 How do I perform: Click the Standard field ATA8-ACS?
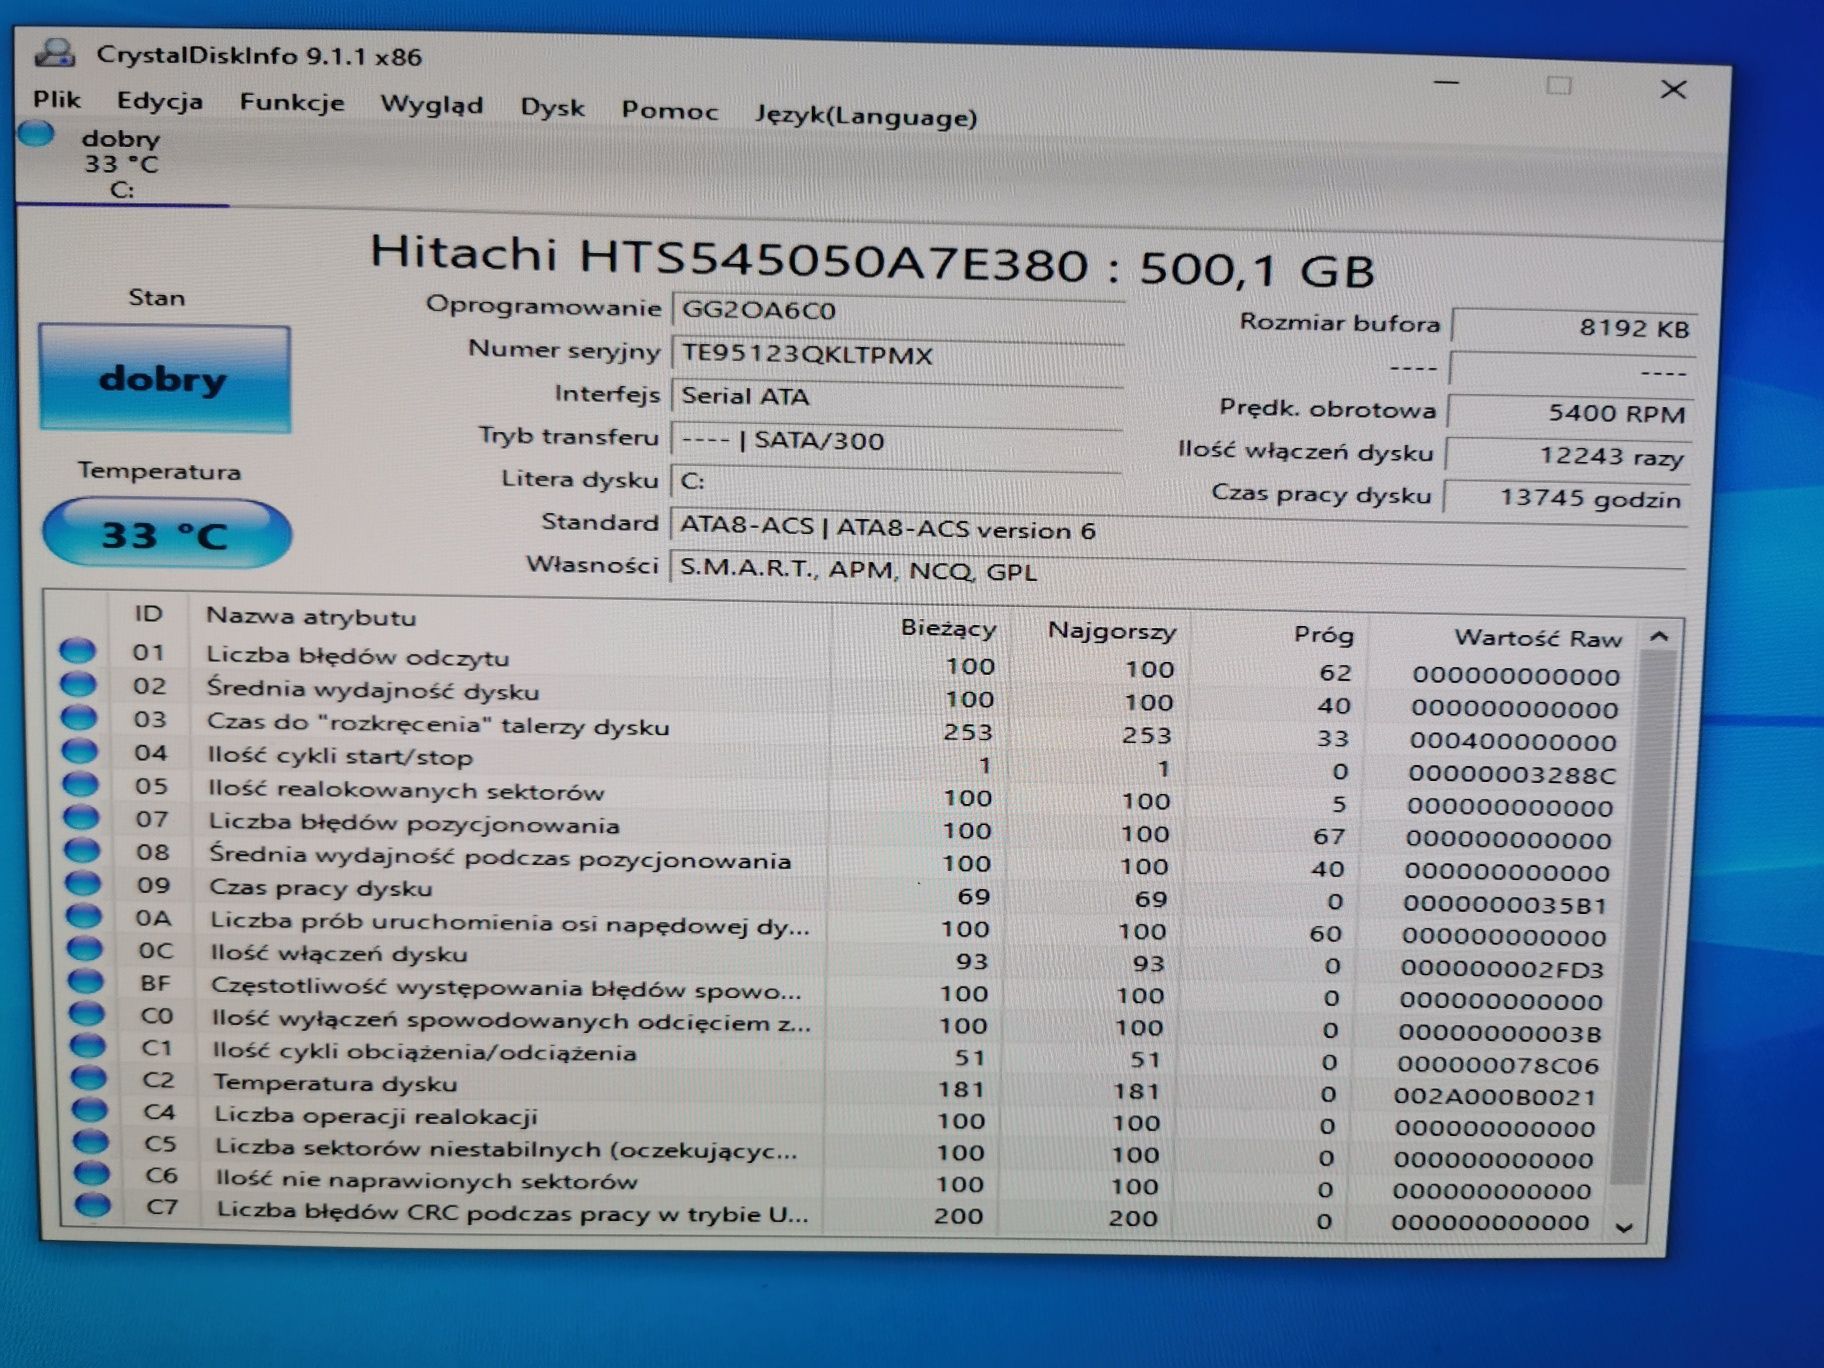[1177, 528]
